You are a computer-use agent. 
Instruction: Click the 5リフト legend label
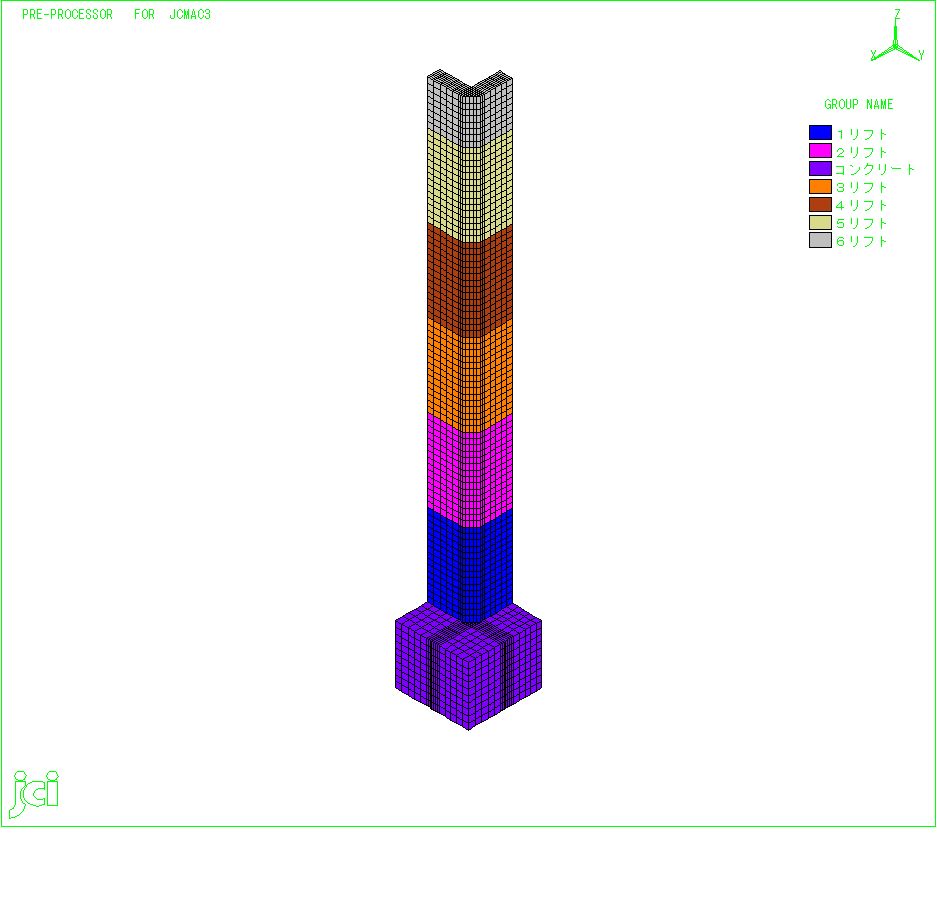pos(861,223)
